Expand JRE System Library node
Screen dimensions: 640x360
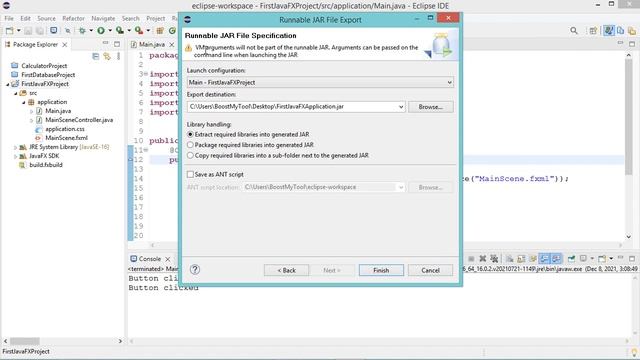point(16,147)
